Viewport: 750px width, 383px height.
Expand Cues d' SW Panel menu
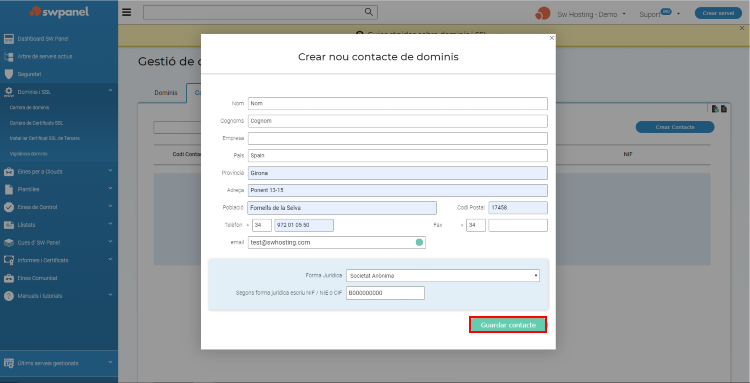pyautogui.click(x=110, y=241)
